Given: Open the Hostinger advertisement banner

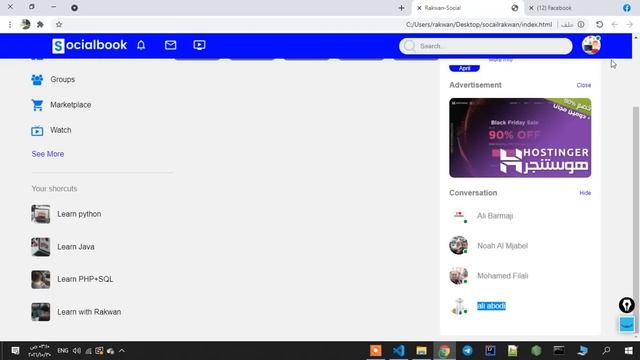Looking at the screenshot, I should click(x=520, y=138).
